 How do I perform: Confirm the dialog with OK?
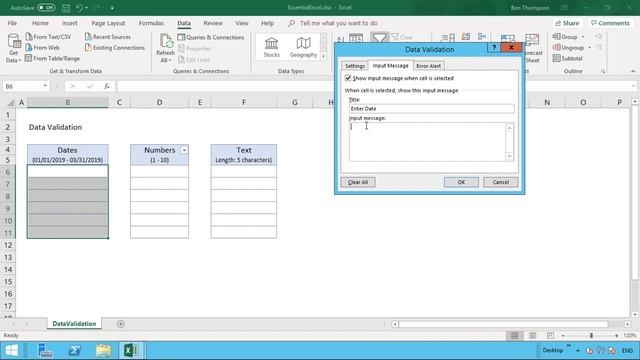pyautogui.click(x=461, y=182)
